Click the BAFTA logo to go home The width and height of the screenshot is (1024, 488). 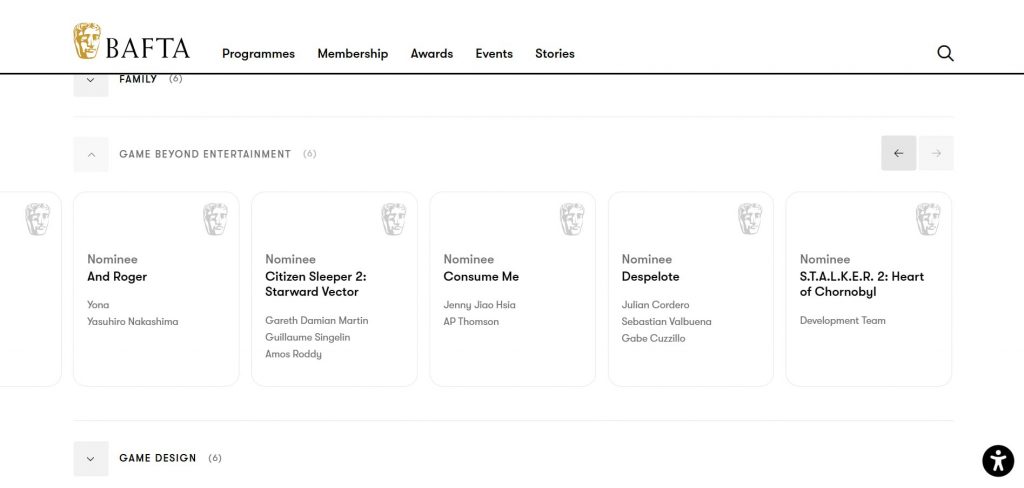tap(131, 41)
